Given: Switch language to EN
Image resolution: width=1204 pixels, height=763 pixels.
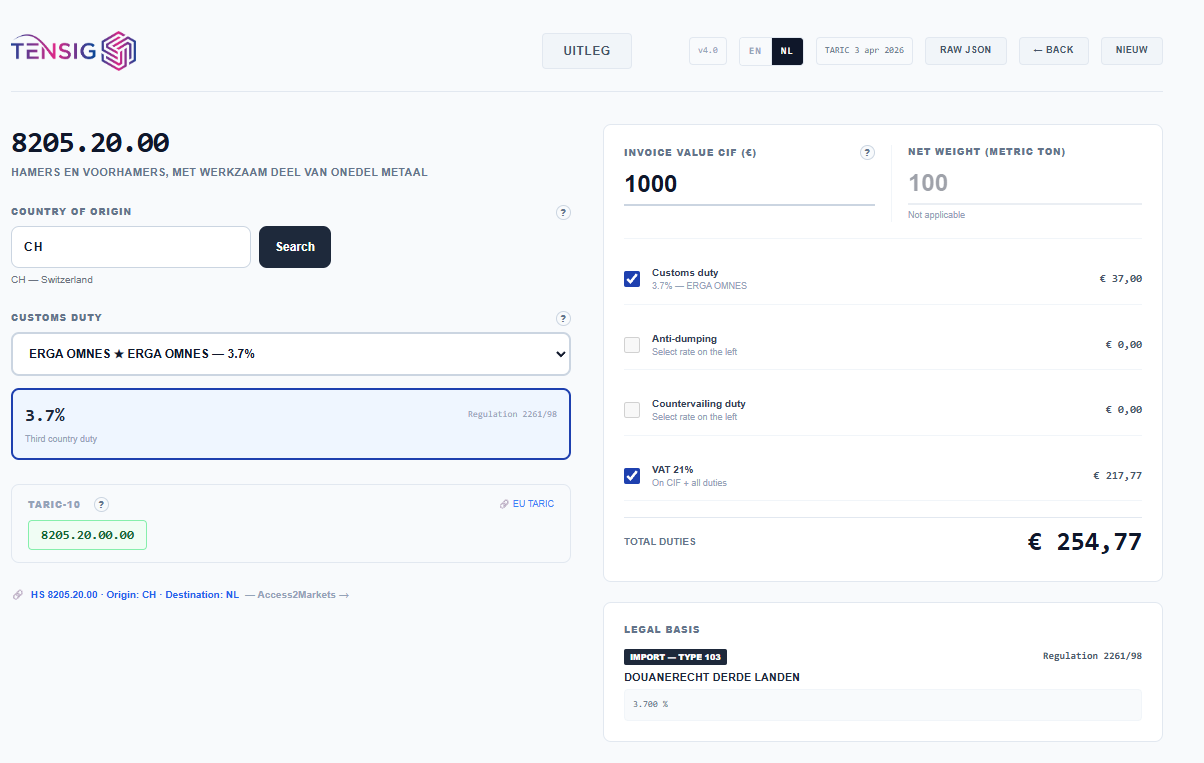Looking at the screenshot, I should 755,51.
